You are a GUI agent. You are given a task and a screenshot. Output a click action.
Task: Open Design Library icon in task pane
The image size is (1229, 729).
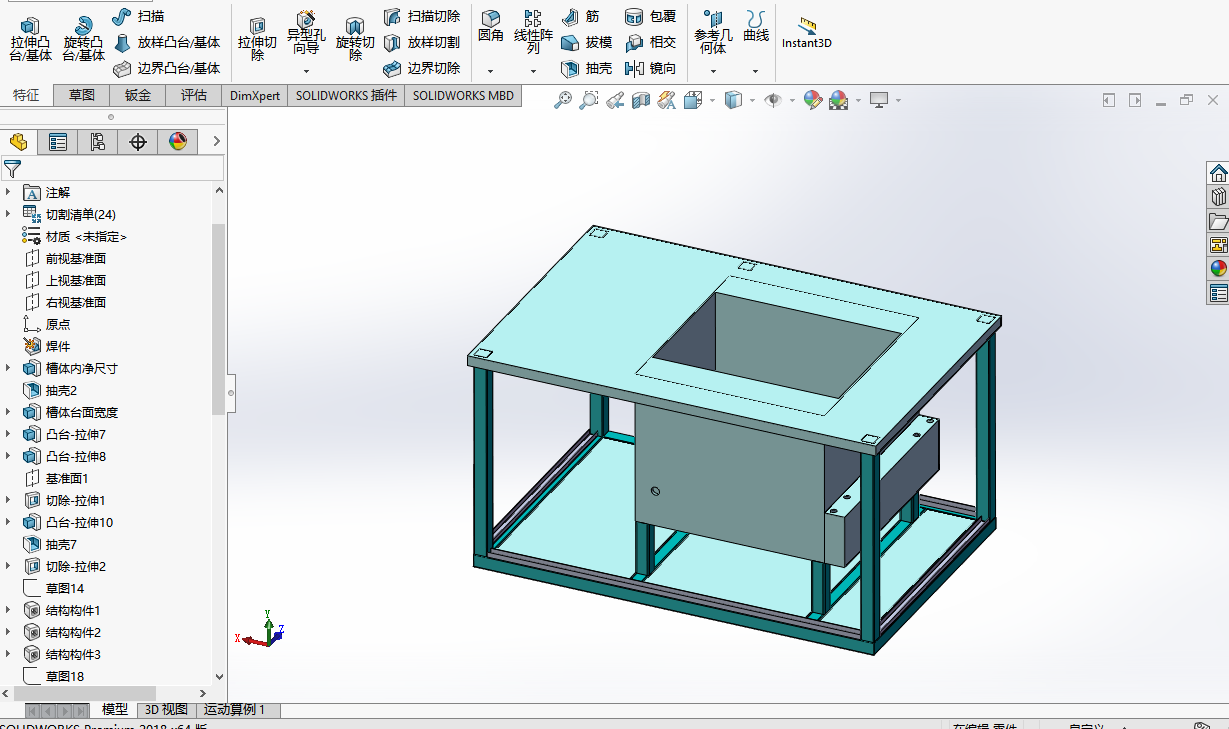(1218, 197)
